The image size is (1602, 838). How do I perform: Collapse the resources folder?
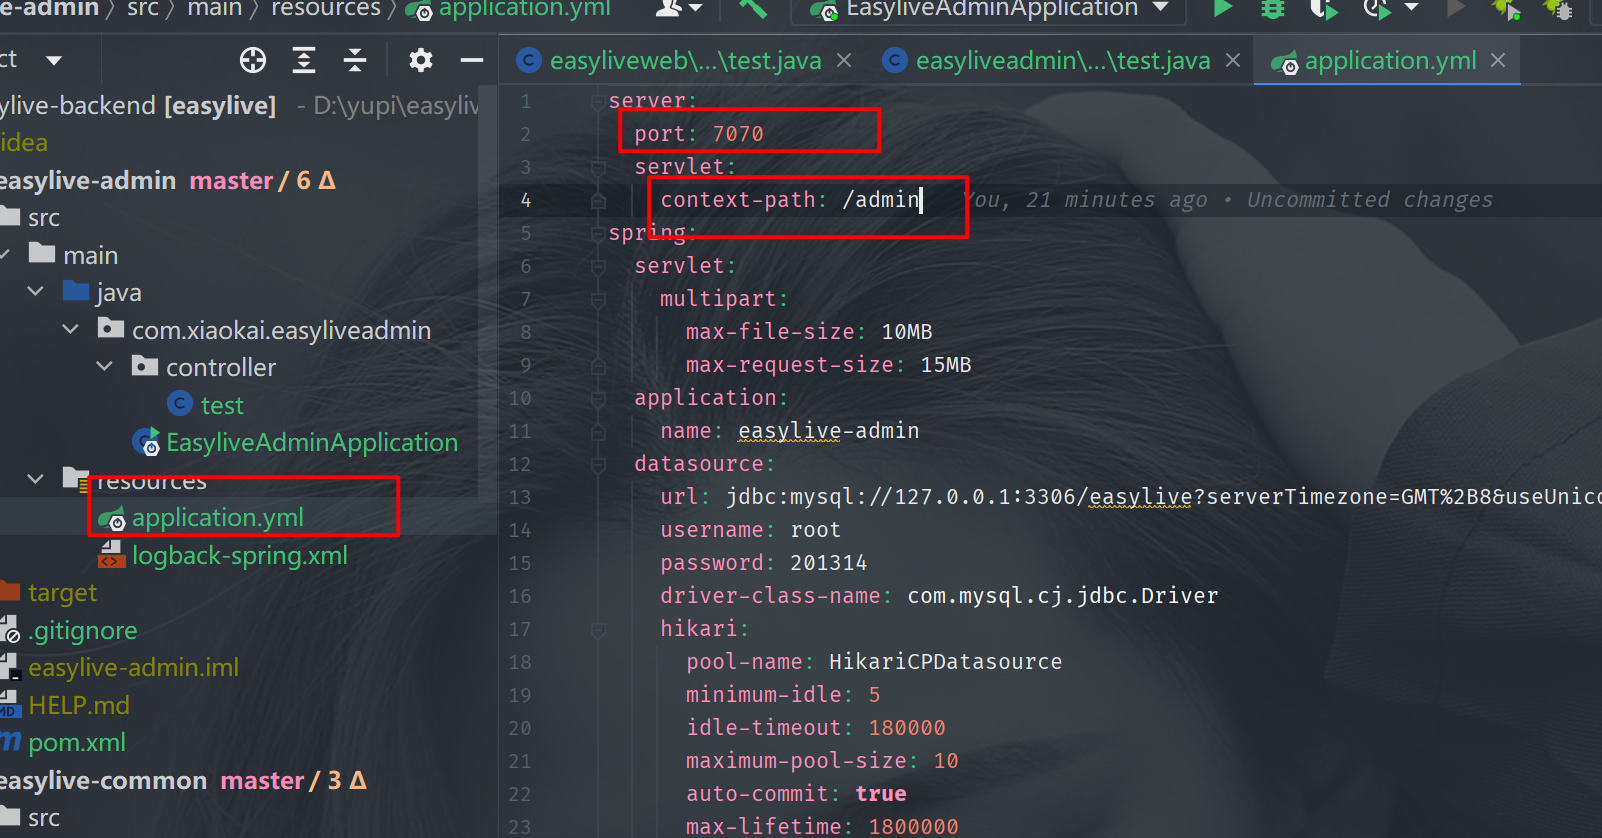click(36, 479)
